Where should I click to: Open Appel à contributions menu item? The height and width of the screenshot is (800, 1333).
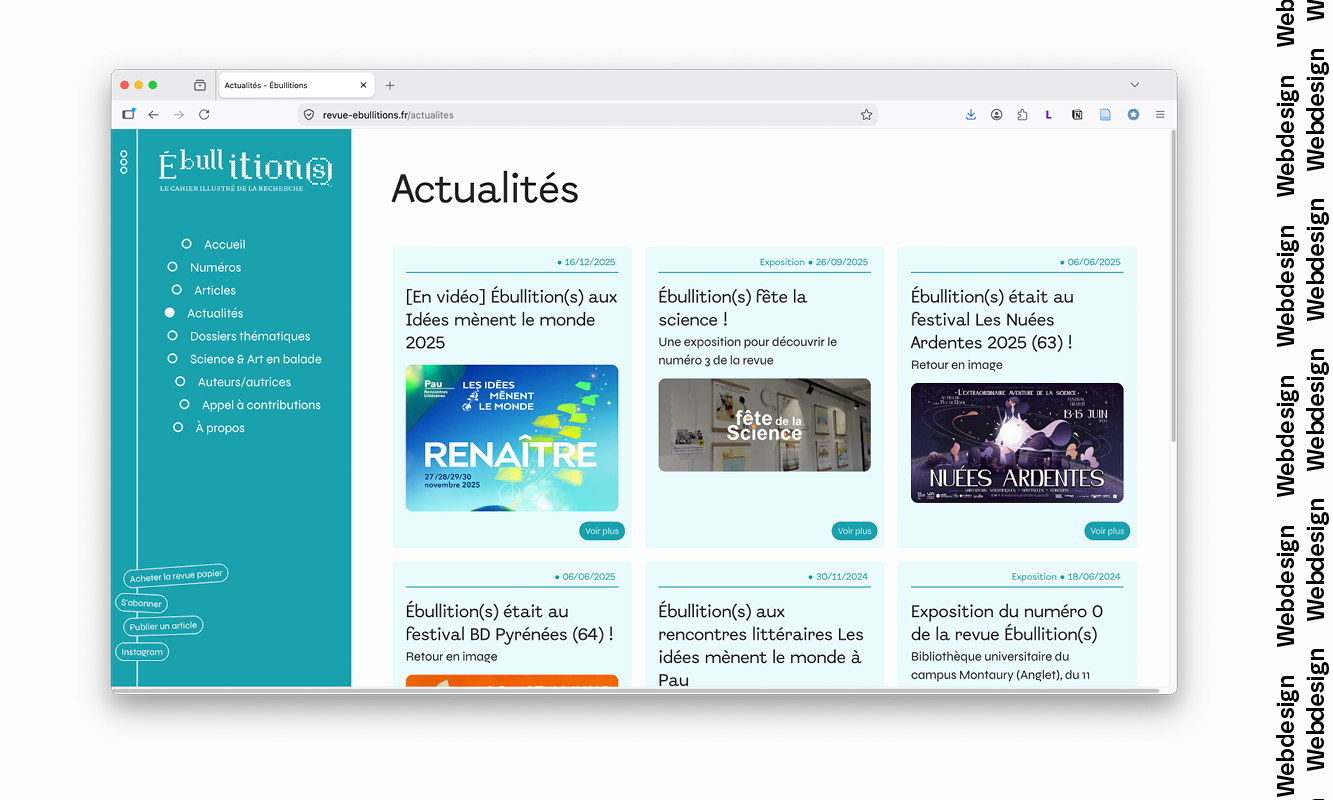tap(261, 406)
